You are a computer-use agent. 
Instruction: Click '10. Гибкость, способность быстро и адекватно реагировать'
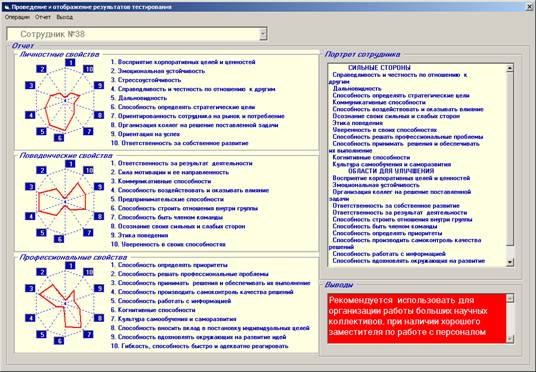tap(200, 346)
